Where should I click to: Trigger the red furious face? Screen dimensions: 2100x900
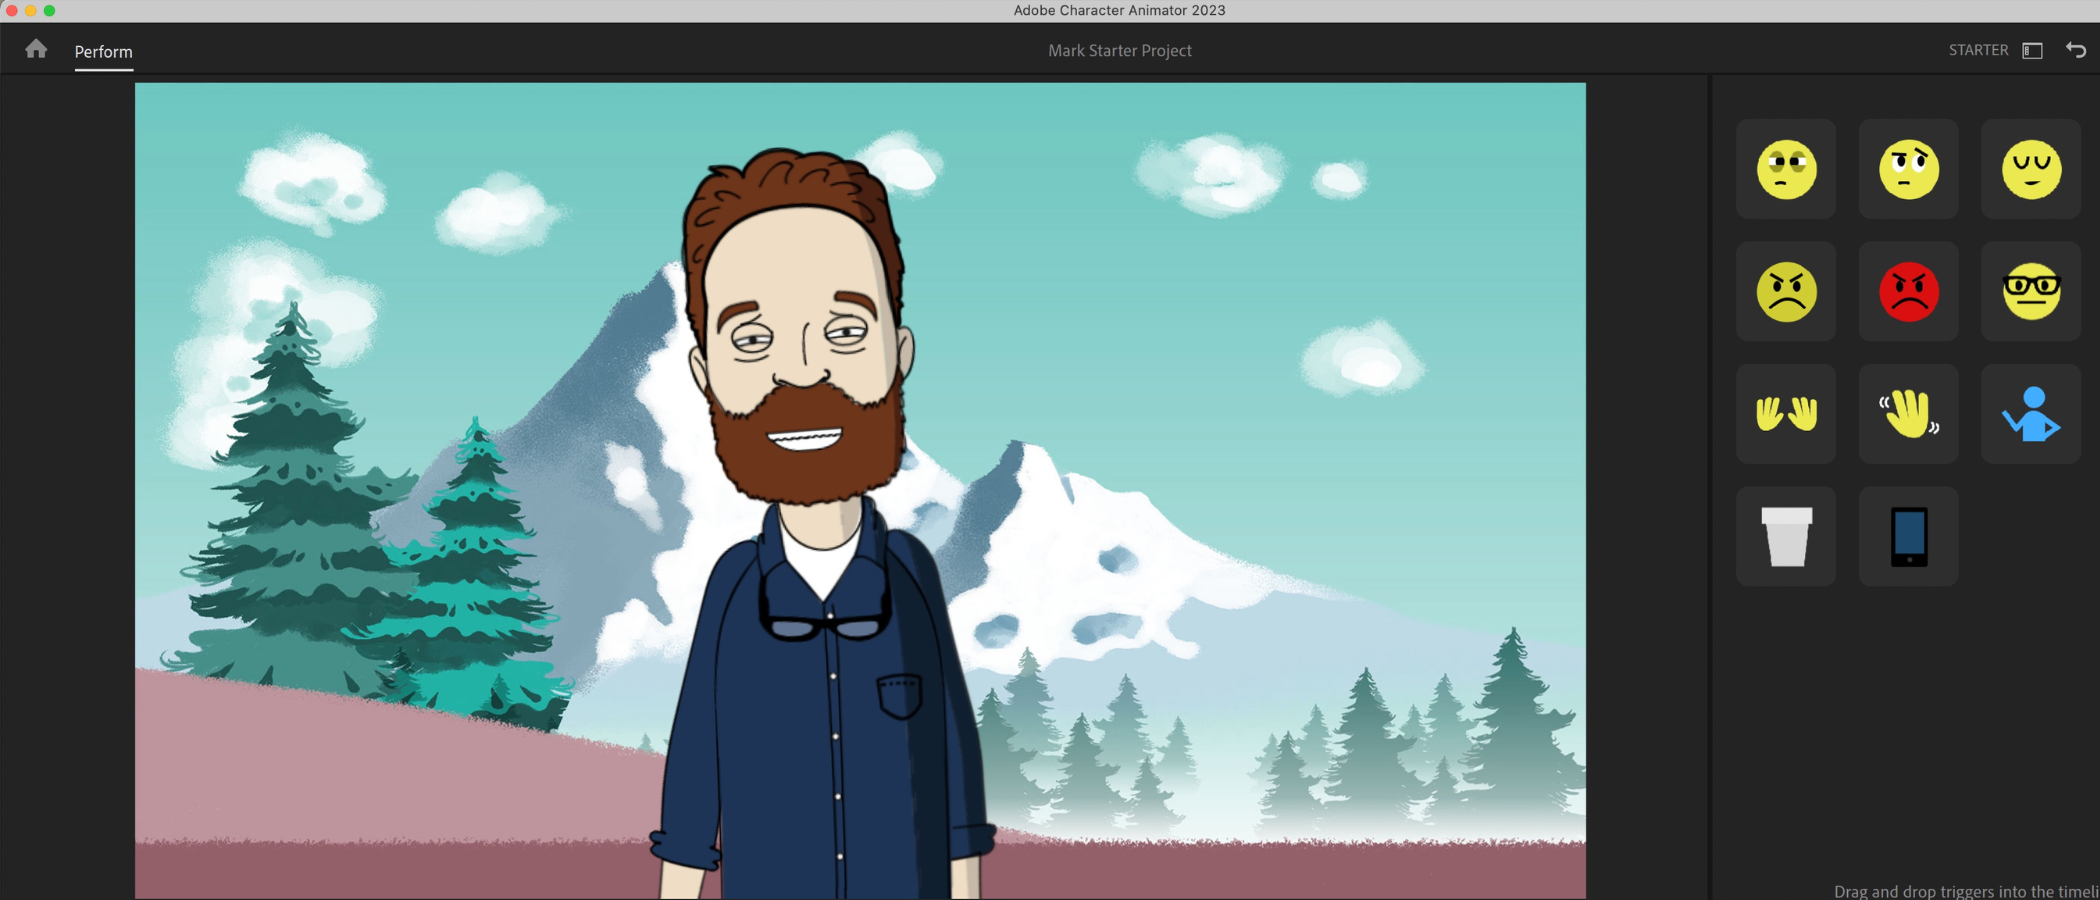(x=1908, y=292)
